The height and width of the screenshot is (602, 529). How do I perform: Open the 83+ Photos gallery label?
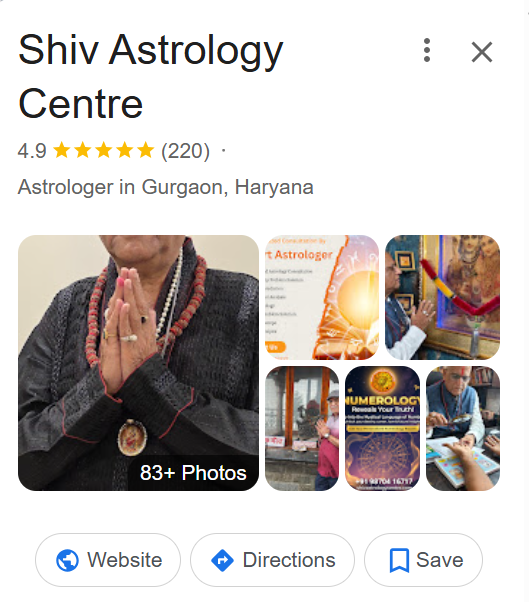(193, 473)
